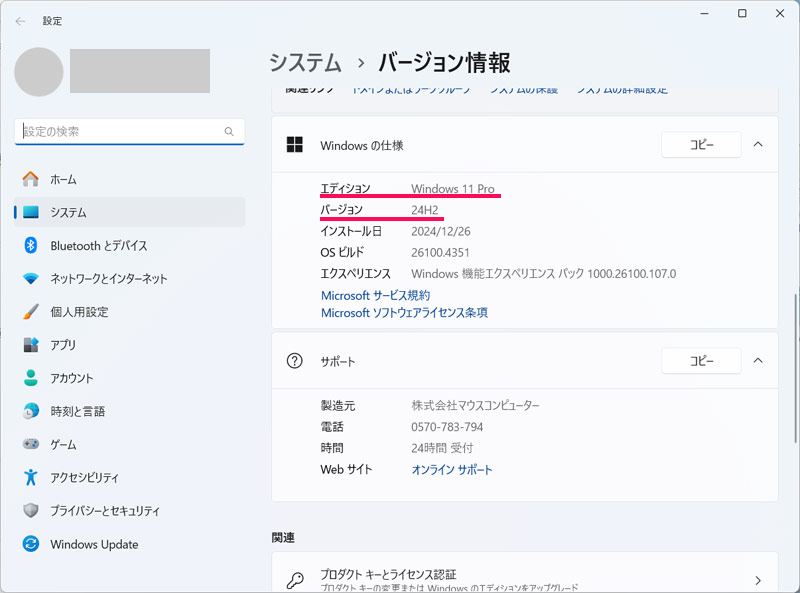The height and width of the screenshot is (593, 800).
Task: Open ゲーム settings
Action: [x=130, y=444]
